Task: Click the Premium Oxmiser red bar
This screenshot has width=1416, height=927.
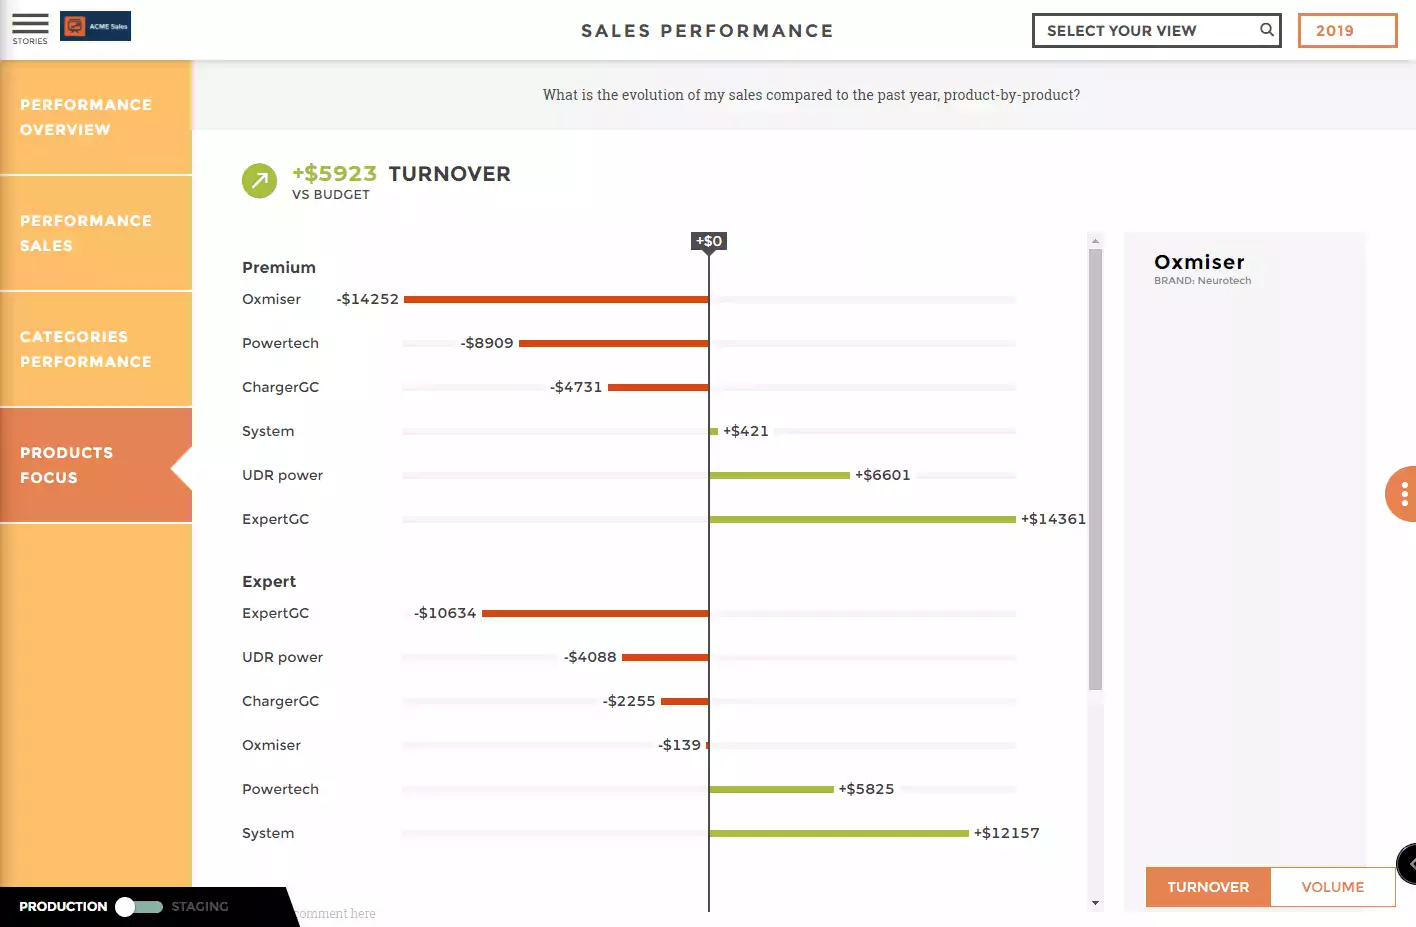Action: pos(556,299)
